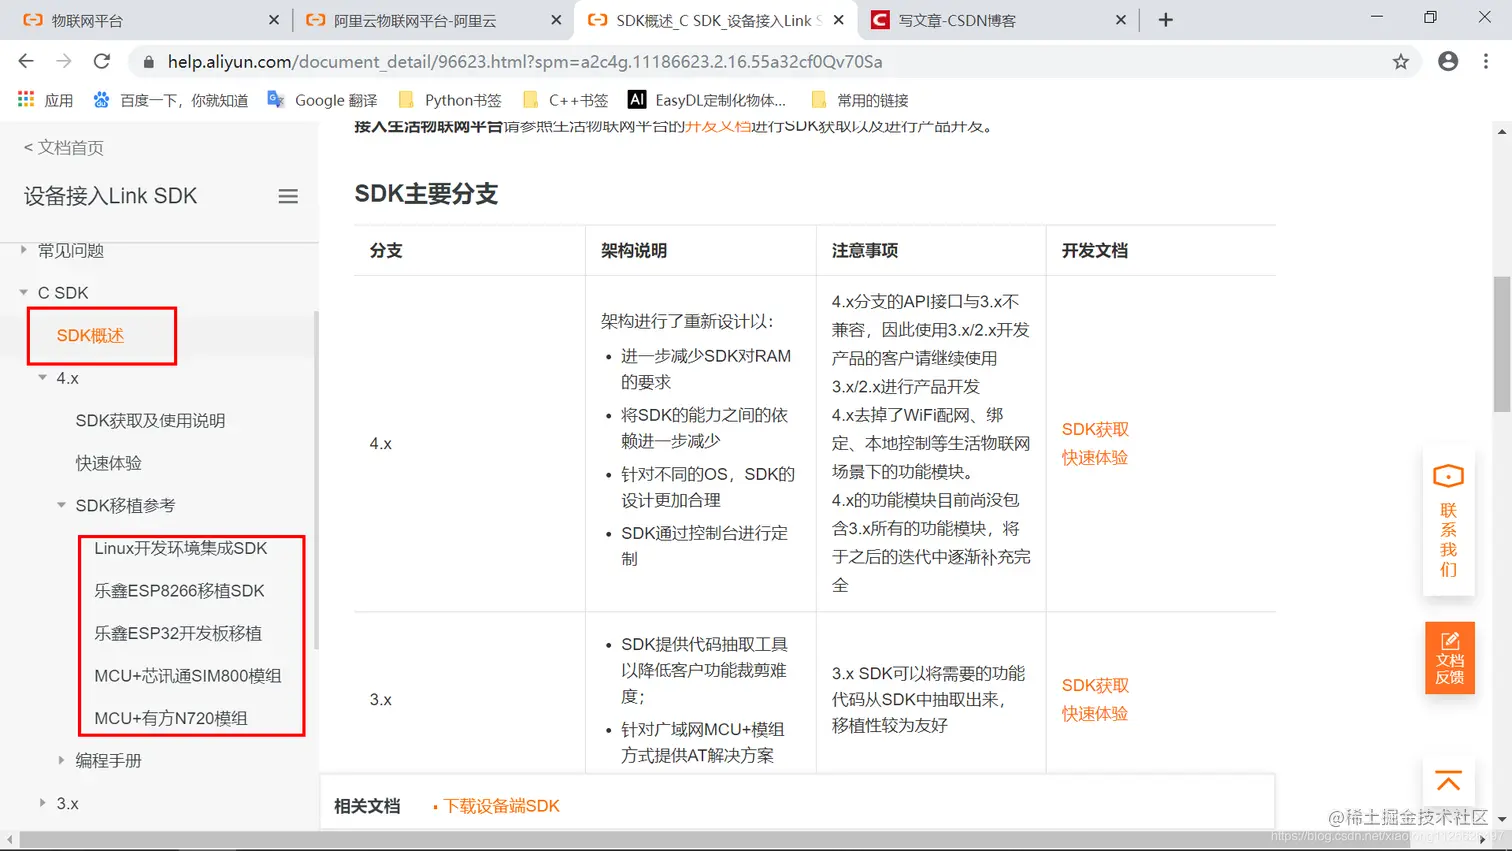Switch to the 物联网平台 tab
This screenshot has height=851, width=1512.
[150, 20]
